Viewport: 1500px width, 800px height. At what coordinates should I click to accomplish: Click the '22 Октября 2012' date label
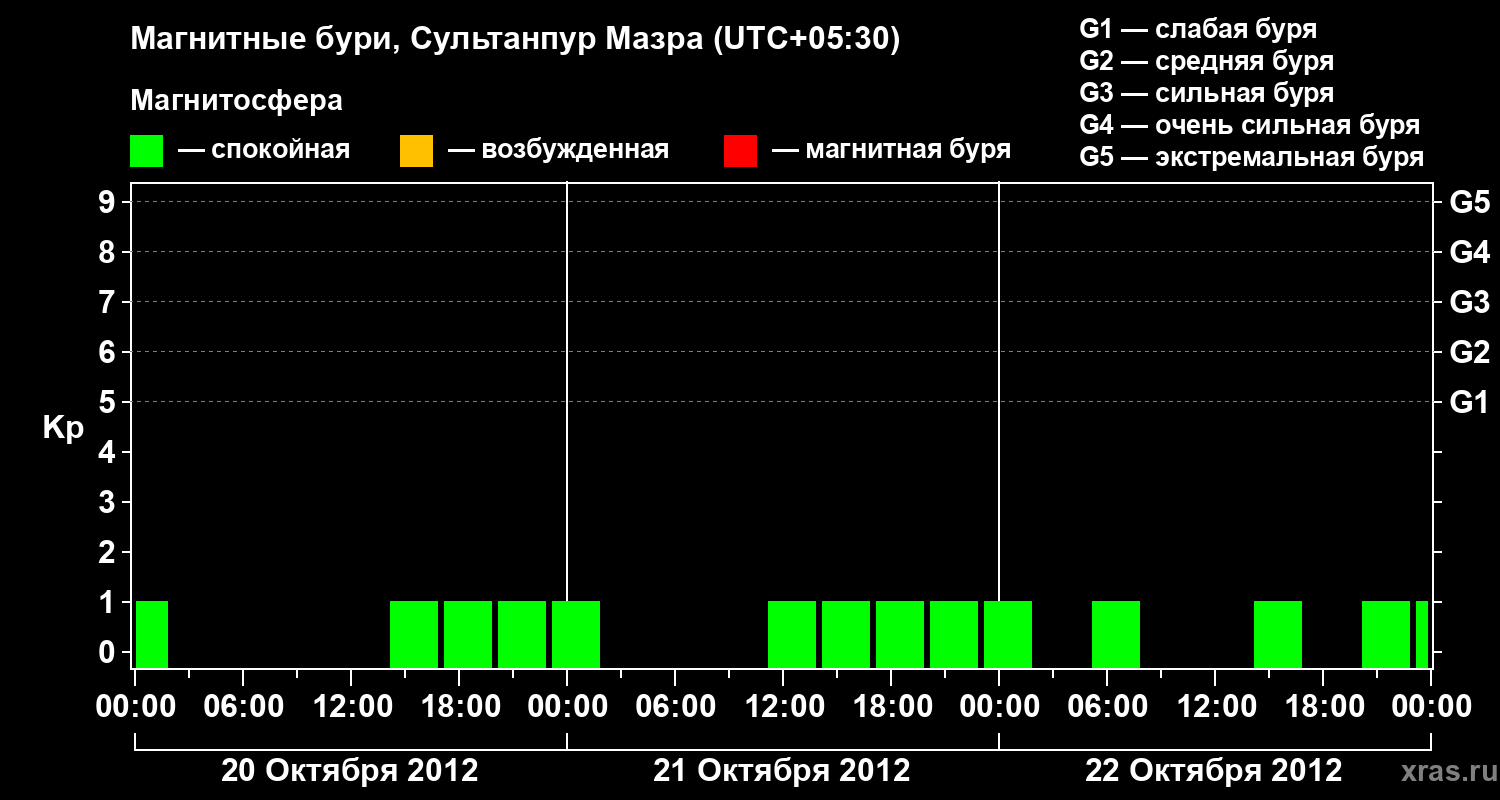(x=1214, y=771)
